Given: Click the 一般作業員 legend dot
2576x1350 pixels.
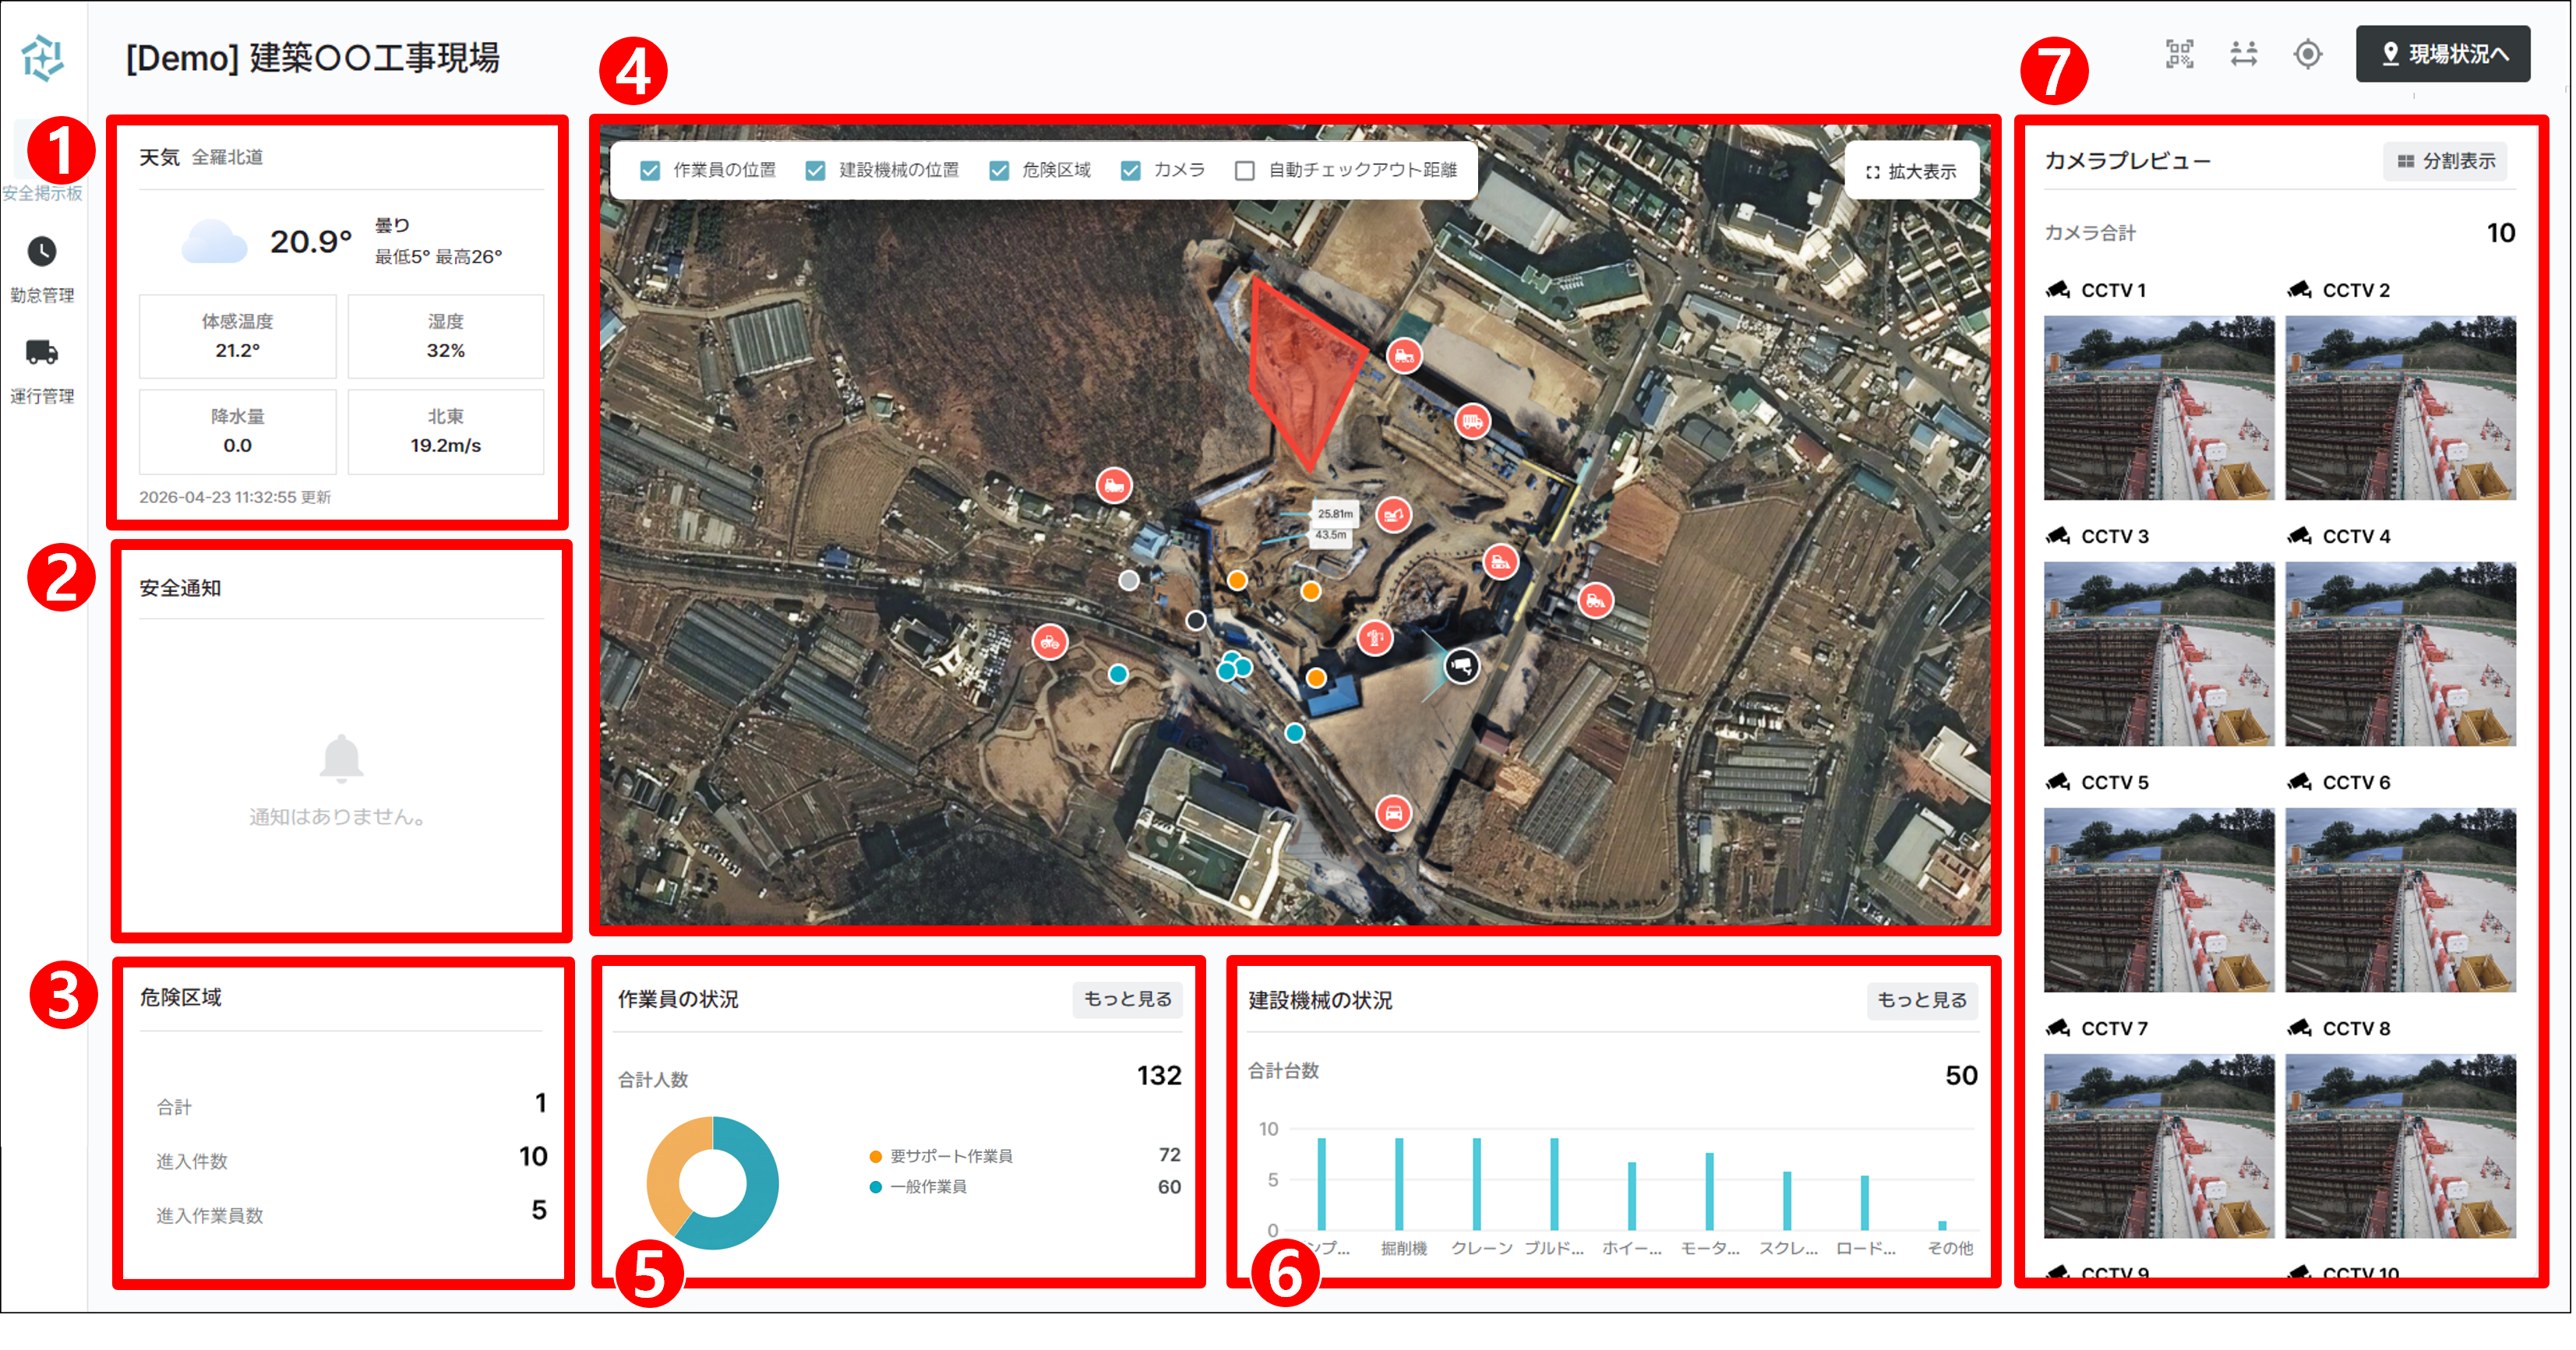Looking at the screenshot, I should 875,1187.
